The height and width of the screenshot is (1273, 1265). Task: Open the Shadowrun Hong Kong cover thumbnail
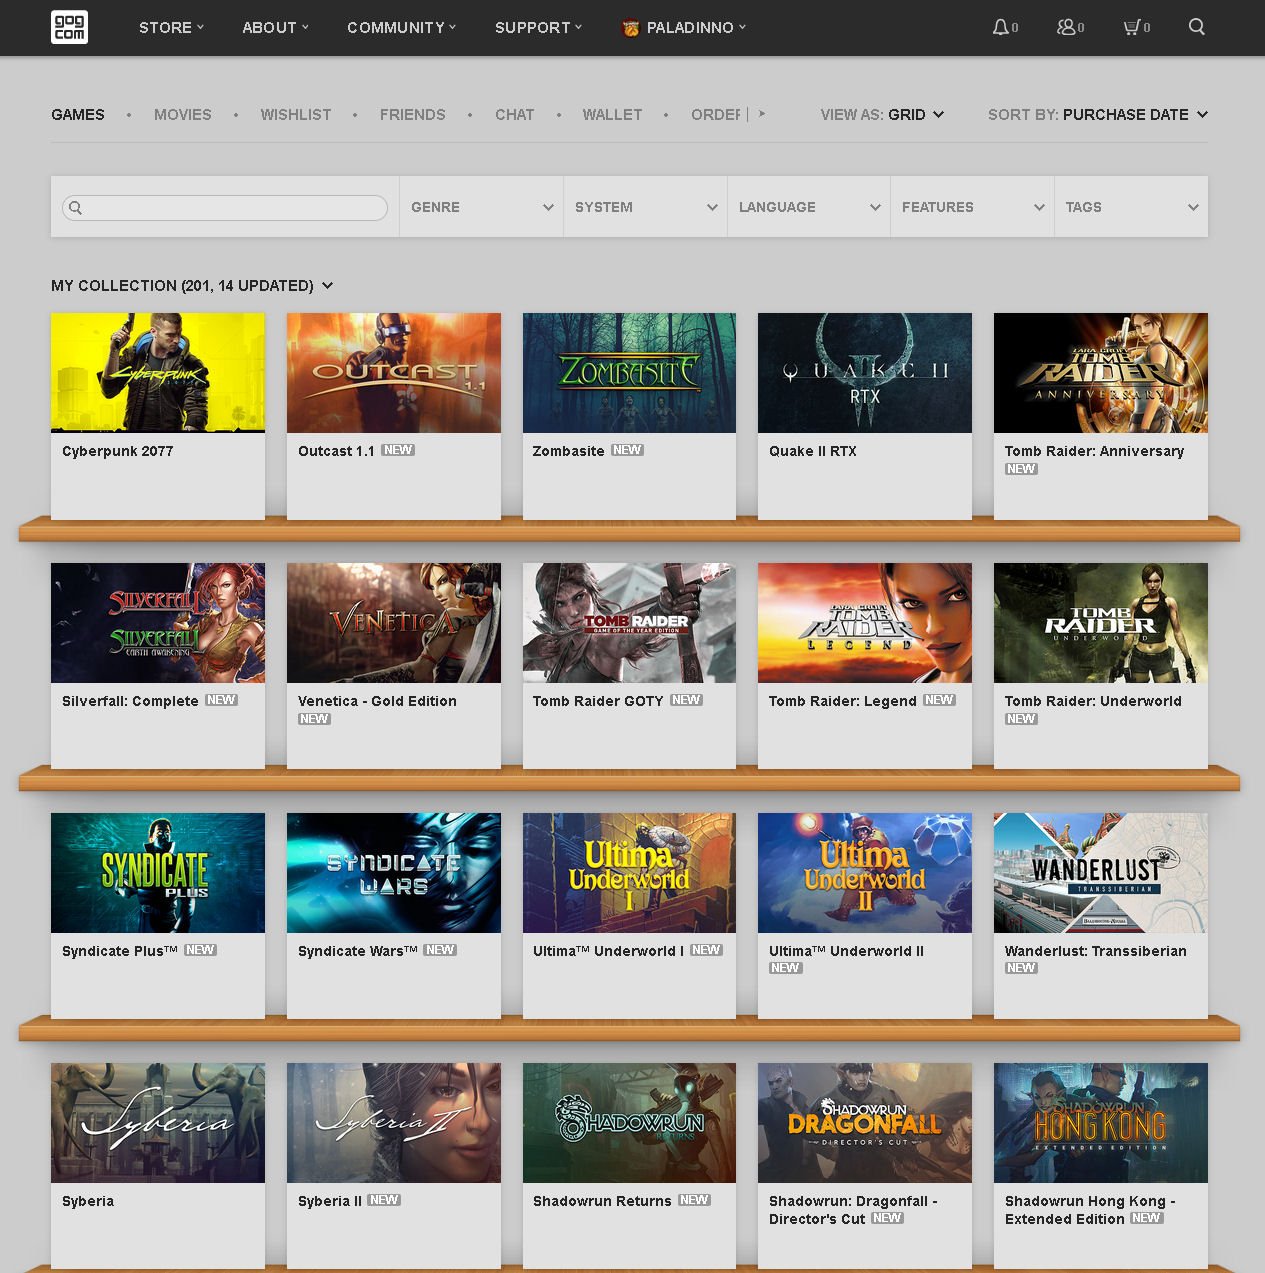pos(1101,1123)
